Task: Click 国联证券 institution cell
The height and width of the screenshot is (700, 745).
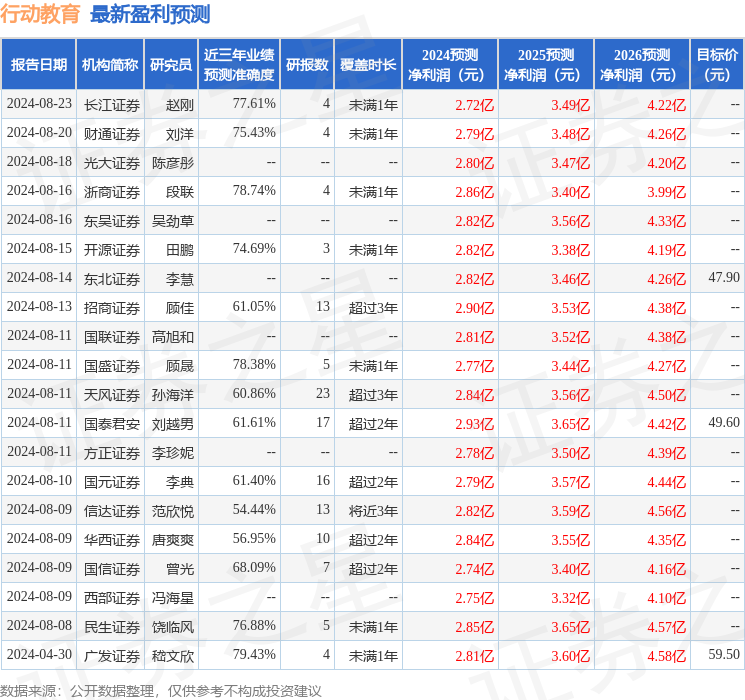Action: click(112, 337)
